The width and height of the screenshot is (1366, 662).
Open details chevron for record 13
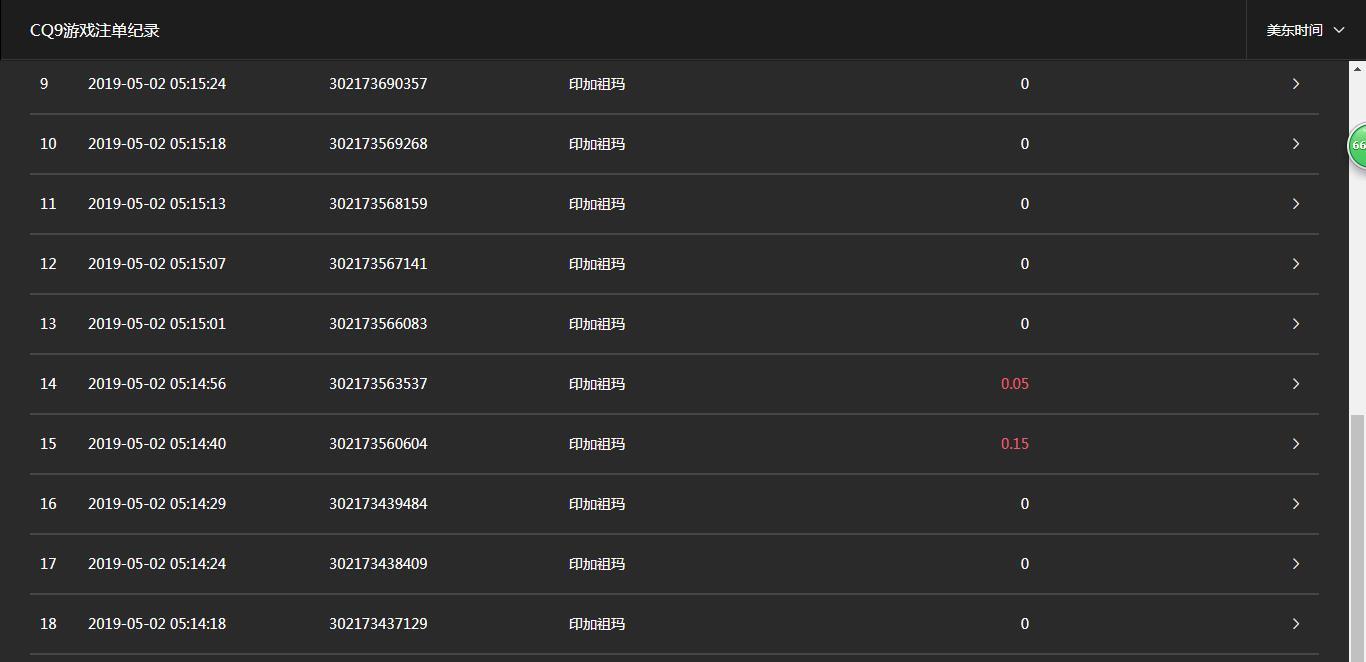click(1295, 324)
